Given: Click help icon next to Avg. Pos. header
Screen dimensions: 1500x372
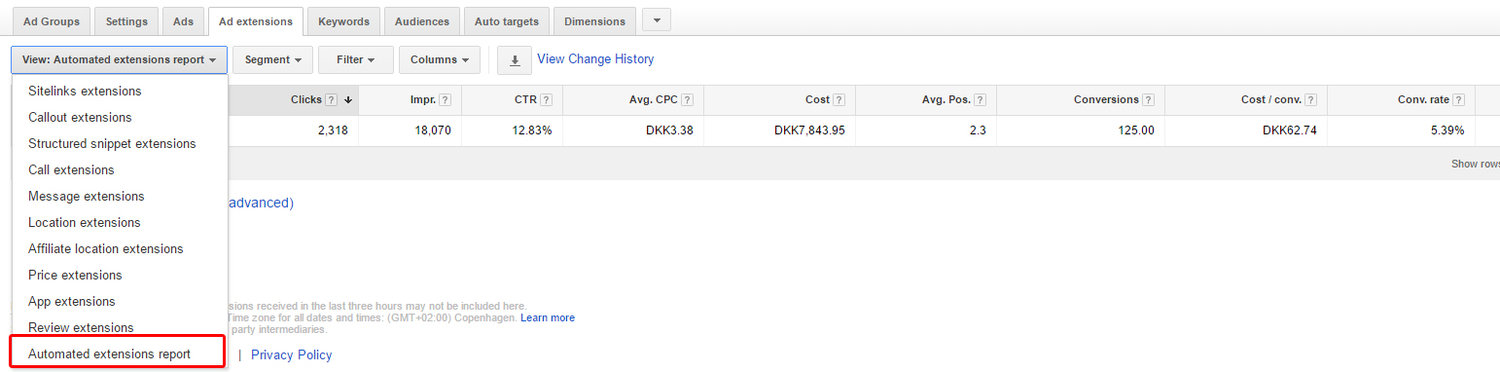Looking at the screenshot, I should click(x=980, y=100).
